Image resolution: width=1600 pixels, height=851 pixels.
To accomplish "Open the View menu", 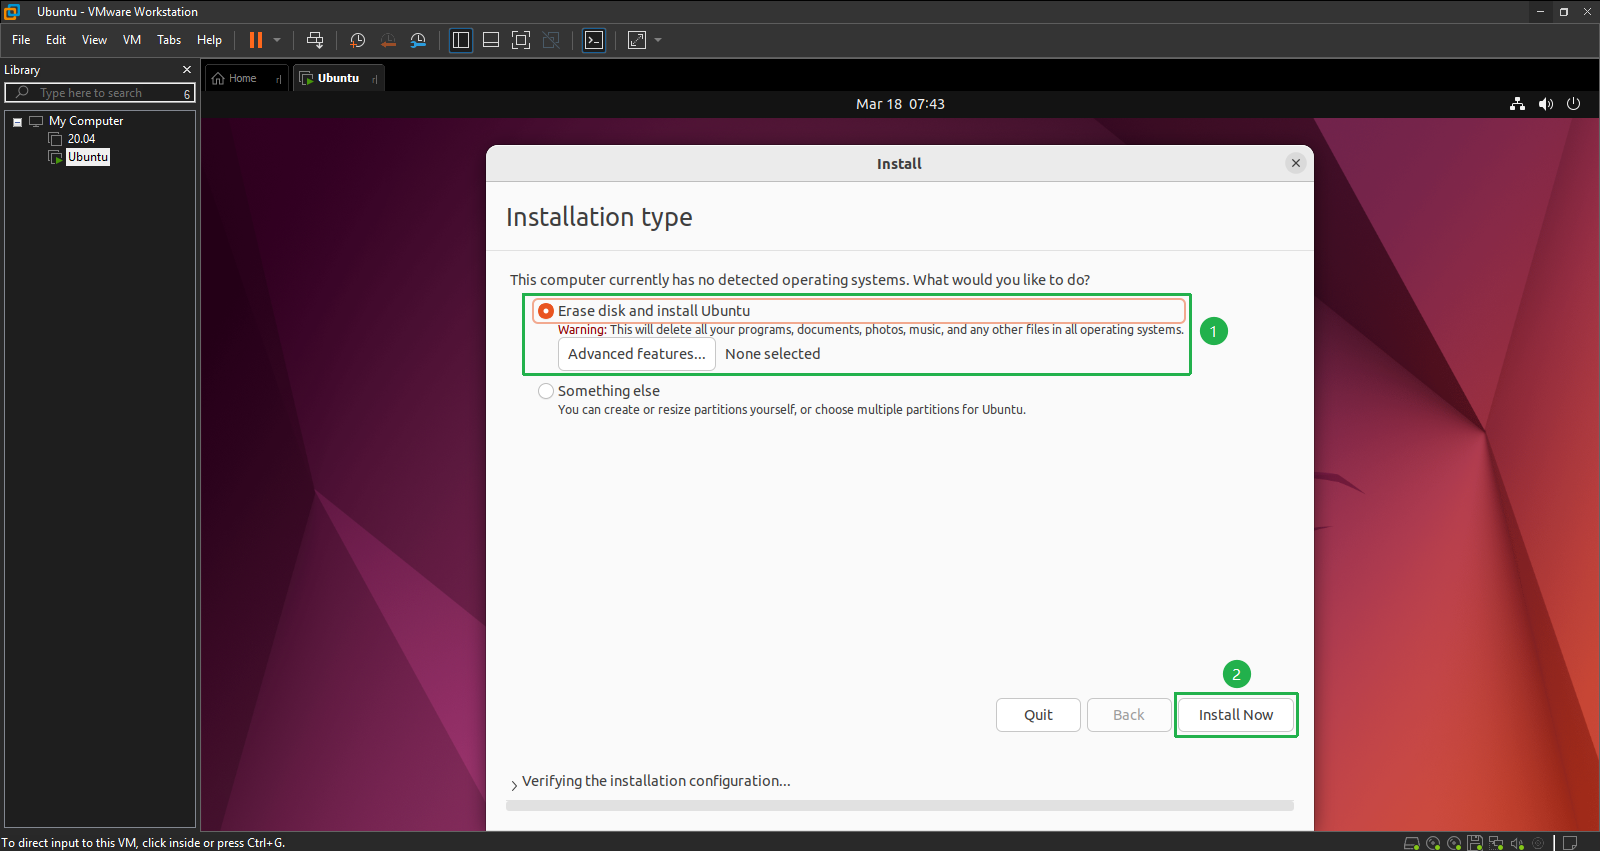I will point(94,40).
